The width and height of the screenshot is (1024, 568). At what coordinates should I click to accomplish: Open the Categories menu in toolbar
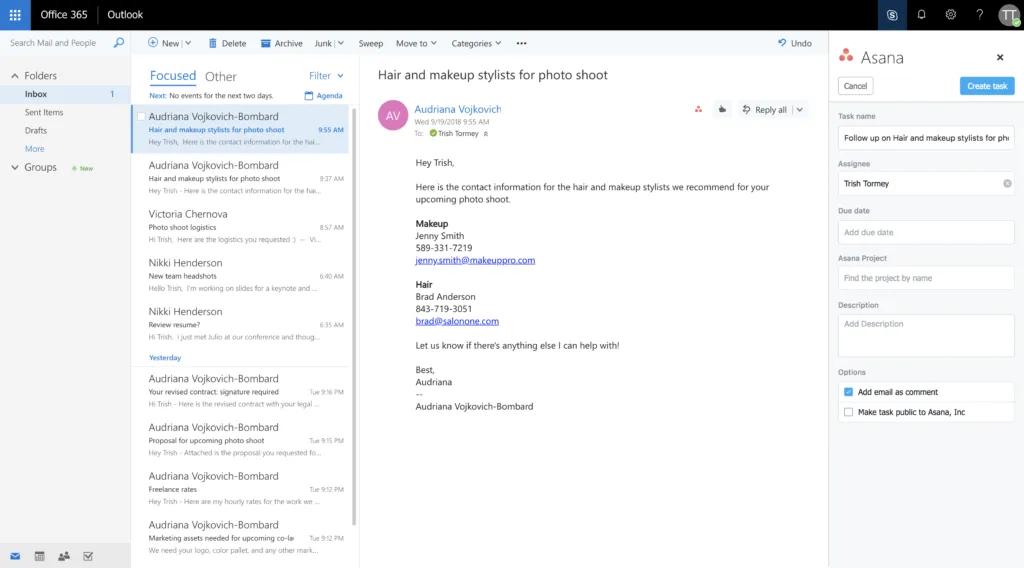[476, 44]
